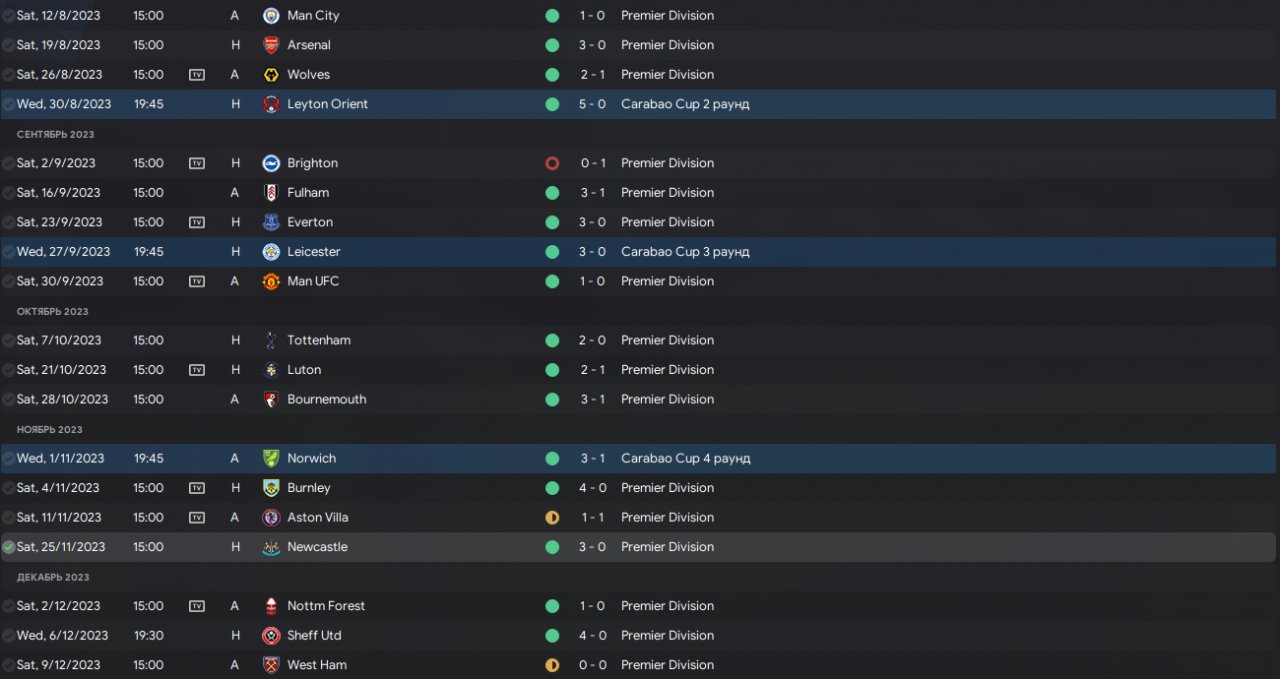Screen dimensions: 1280x679
Task: Toggle the checkmark beside Sat, 19/8/2023
Action: point(9,45)
